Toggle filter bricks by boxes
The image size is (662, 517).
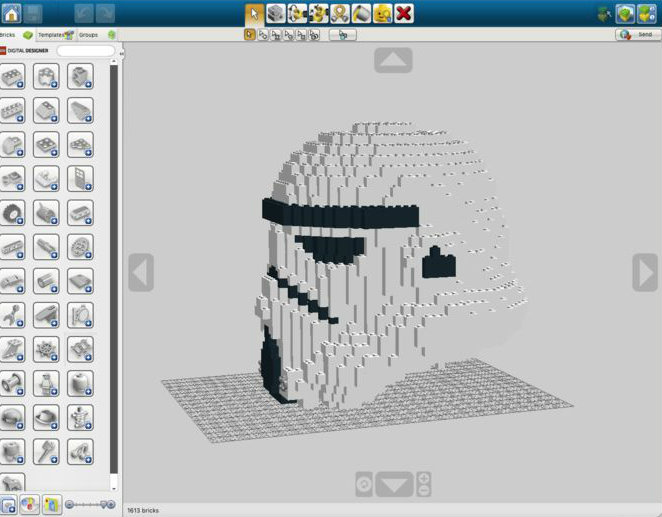point(52,505)
